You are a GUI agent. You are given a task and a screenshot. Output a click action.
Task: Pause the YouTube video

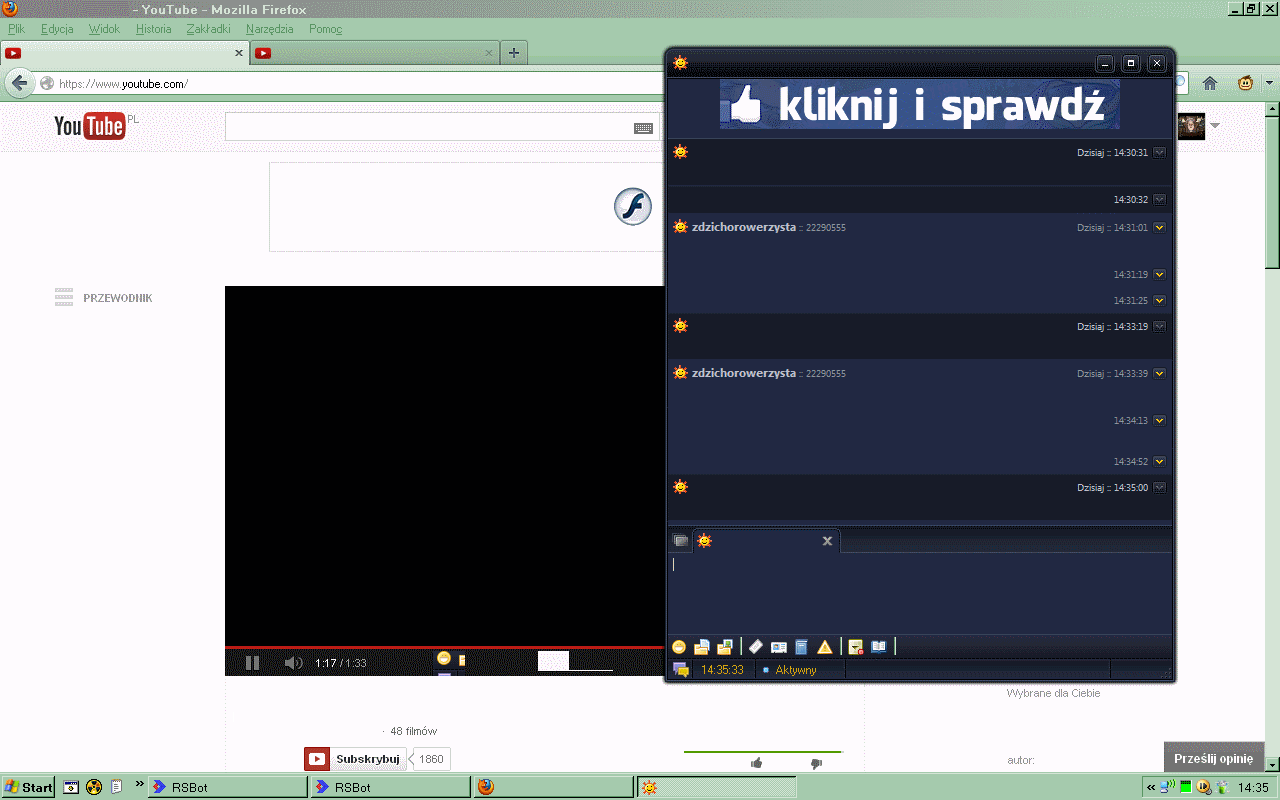coord(252,663)
